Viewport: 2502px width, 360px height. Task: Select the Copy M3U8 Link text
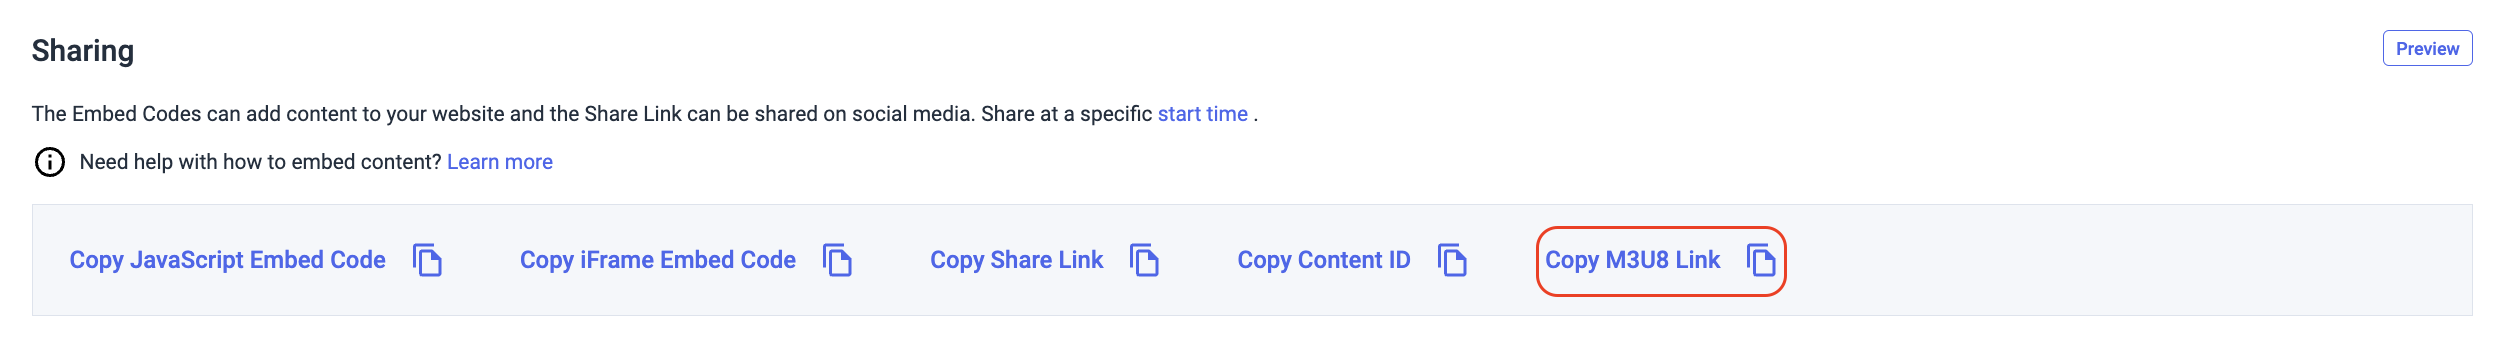coord(1632,260)
